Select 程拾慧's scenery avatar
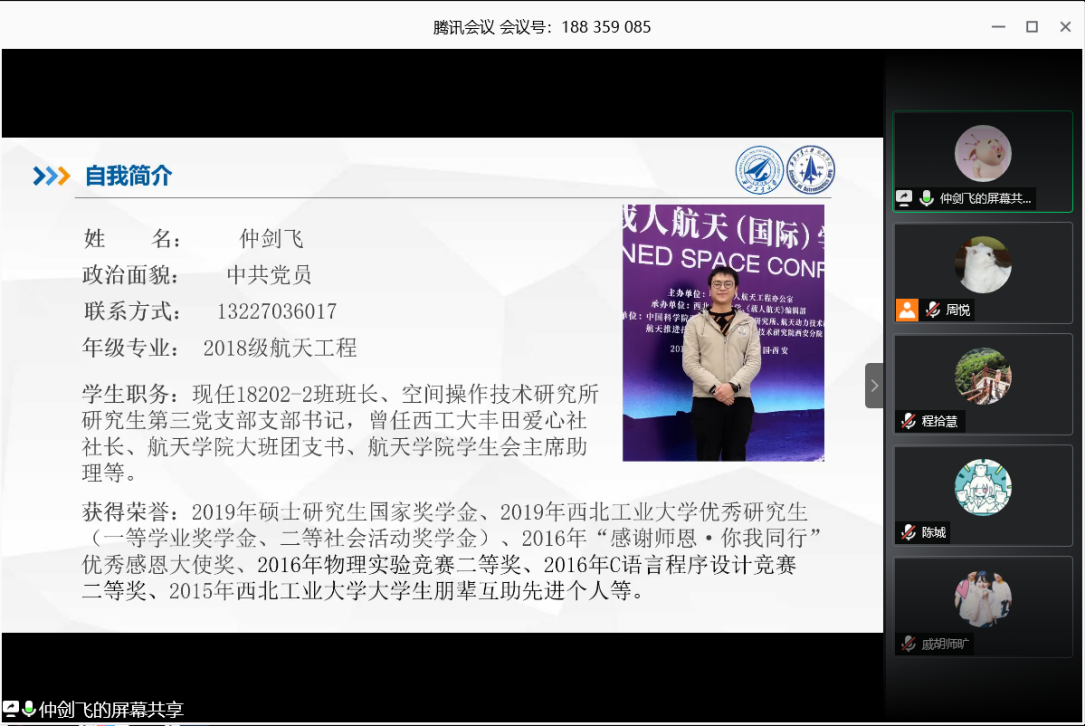The image size is (1085, 726). 982,376
